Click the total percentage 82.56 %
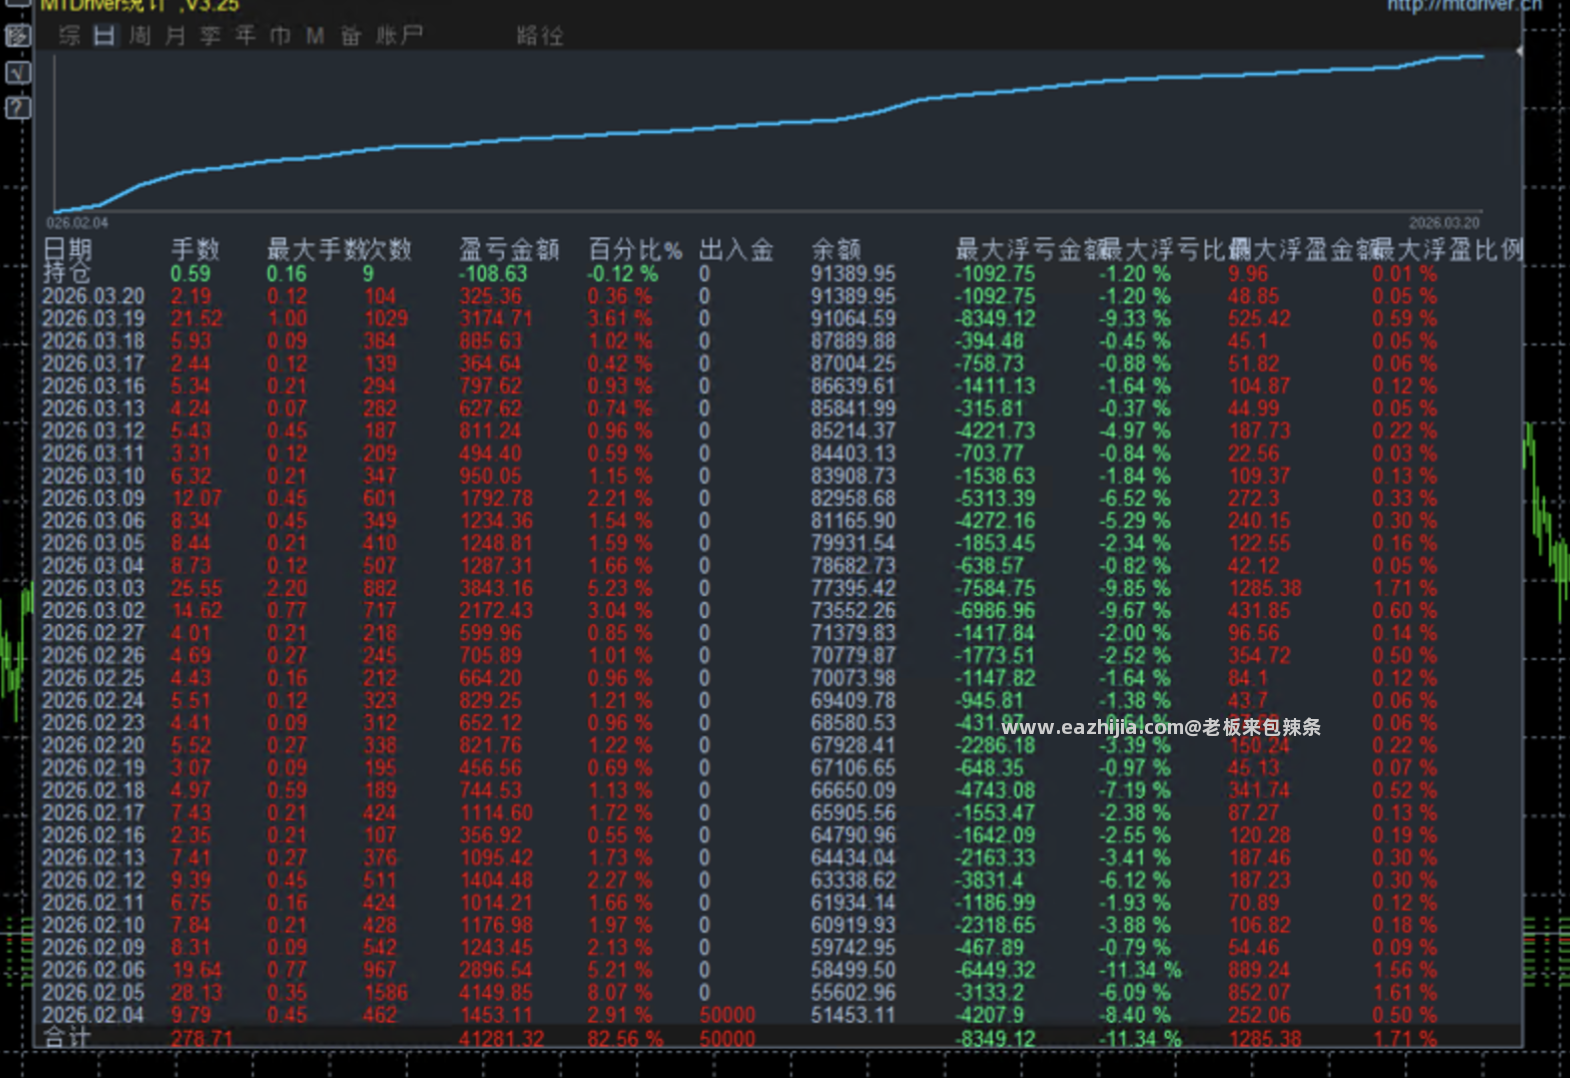Image resolution: width=1570 pixels, height=1078 pixels. 625,1039
